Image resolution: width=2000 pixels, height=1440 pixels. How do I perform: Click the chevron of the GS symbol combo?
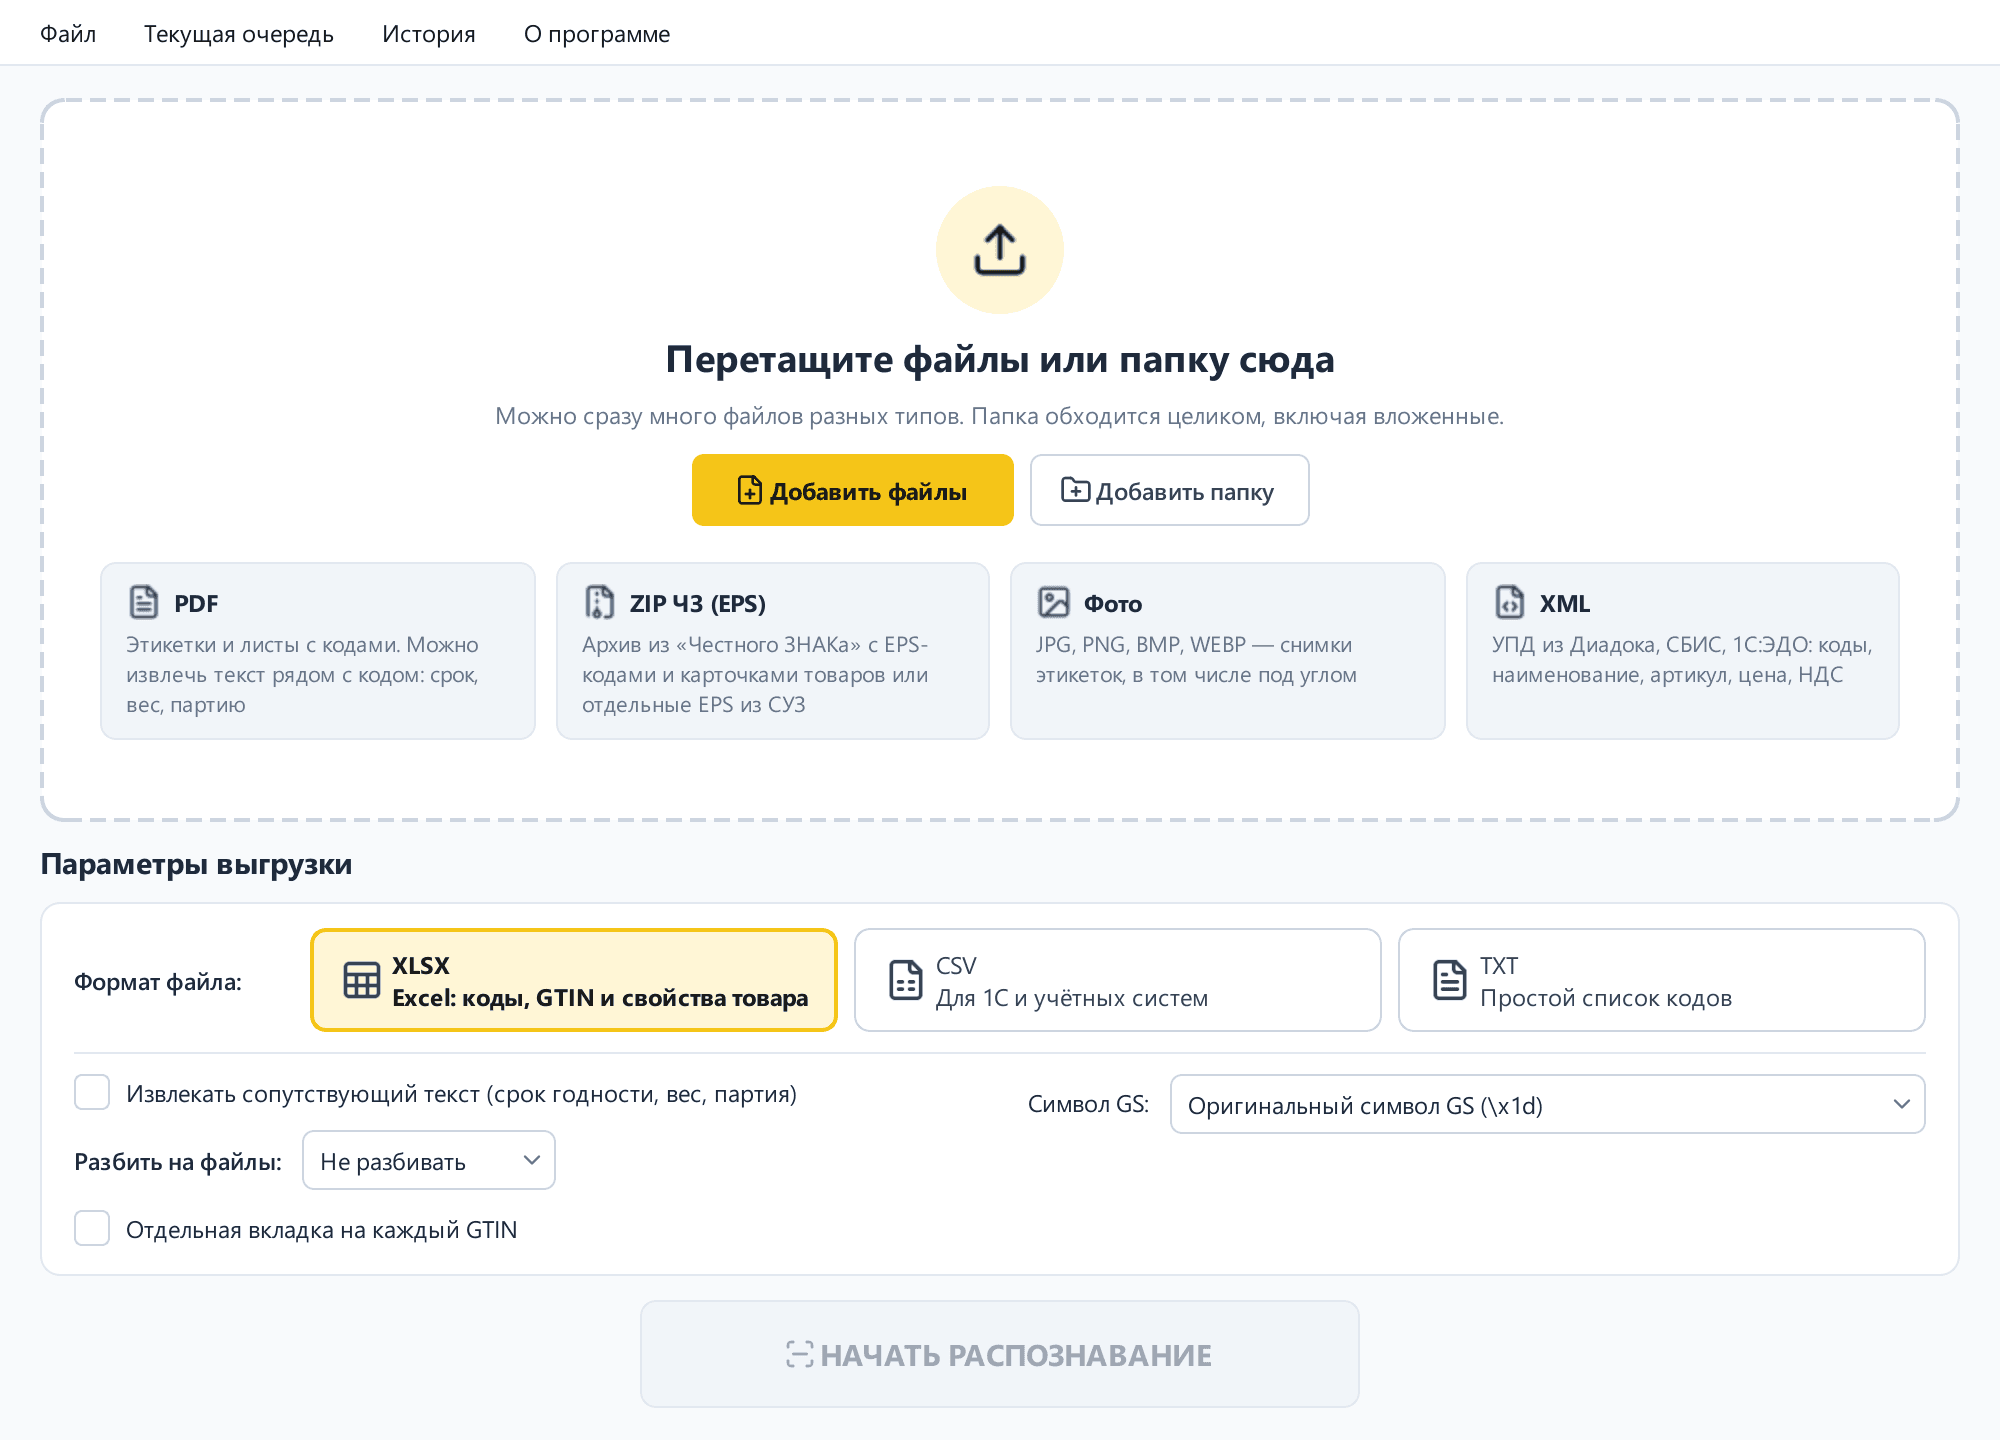pyautogui.click(x=1901, y=1104)
